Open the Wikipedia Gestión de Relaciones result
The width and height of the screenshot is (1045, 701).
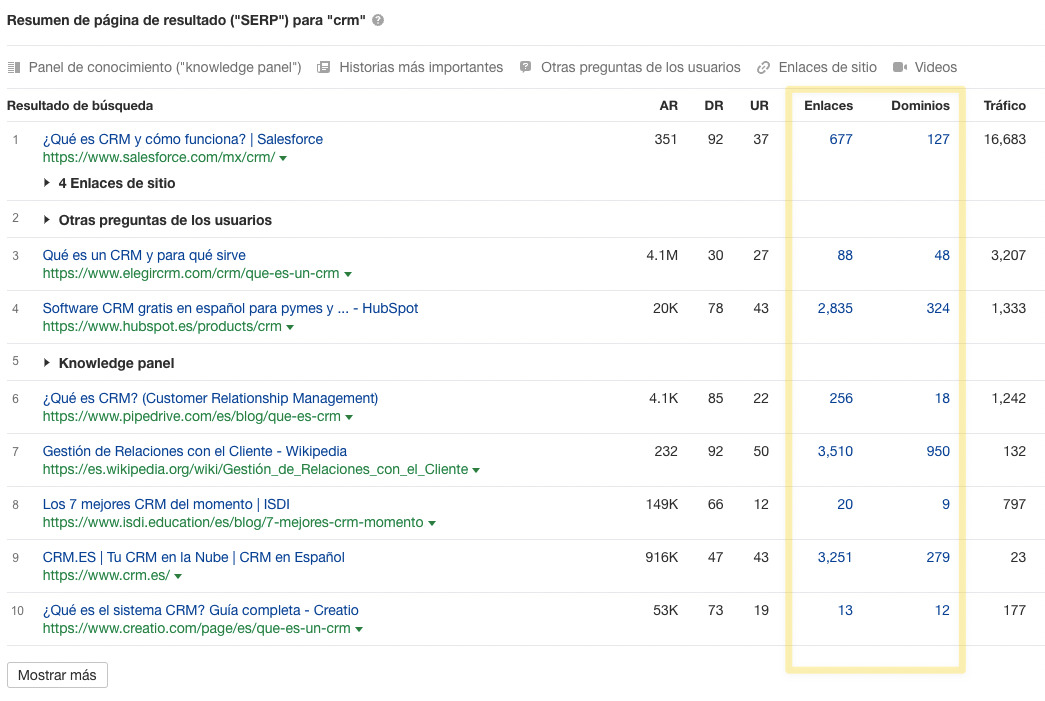click(x=194, y=451)
